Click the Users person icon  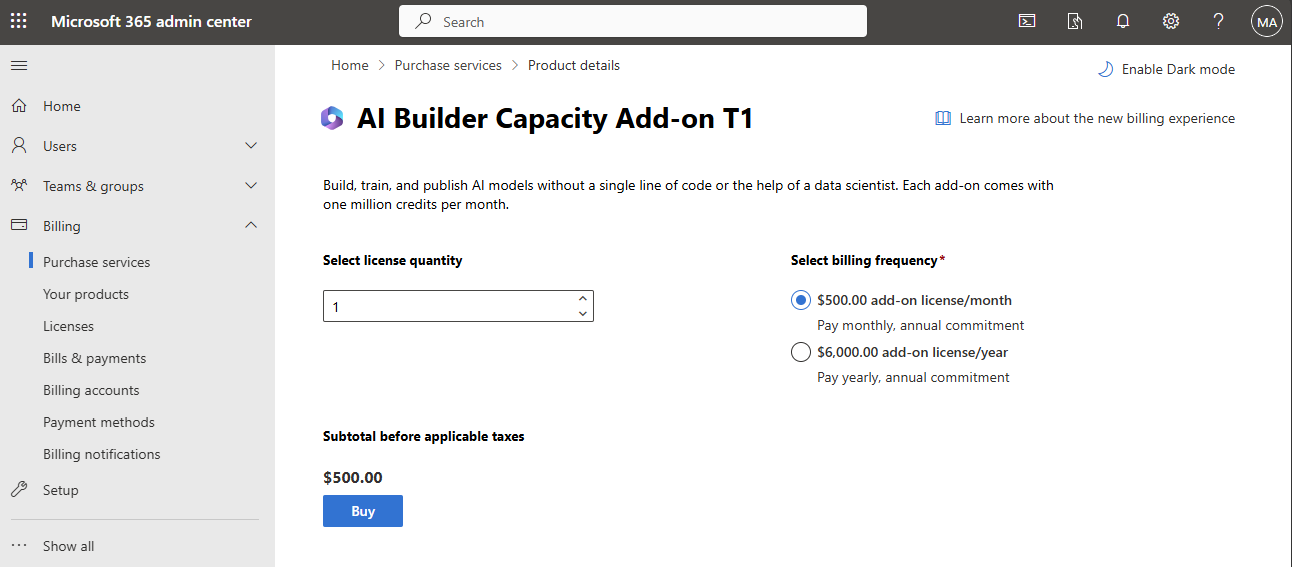(x=19, y=146)
